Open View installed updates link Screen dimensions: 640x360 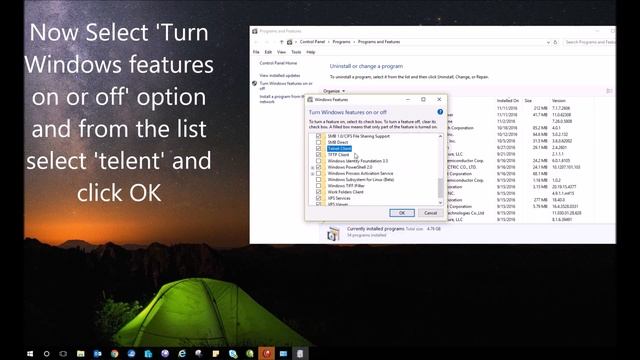click(280, 76)
